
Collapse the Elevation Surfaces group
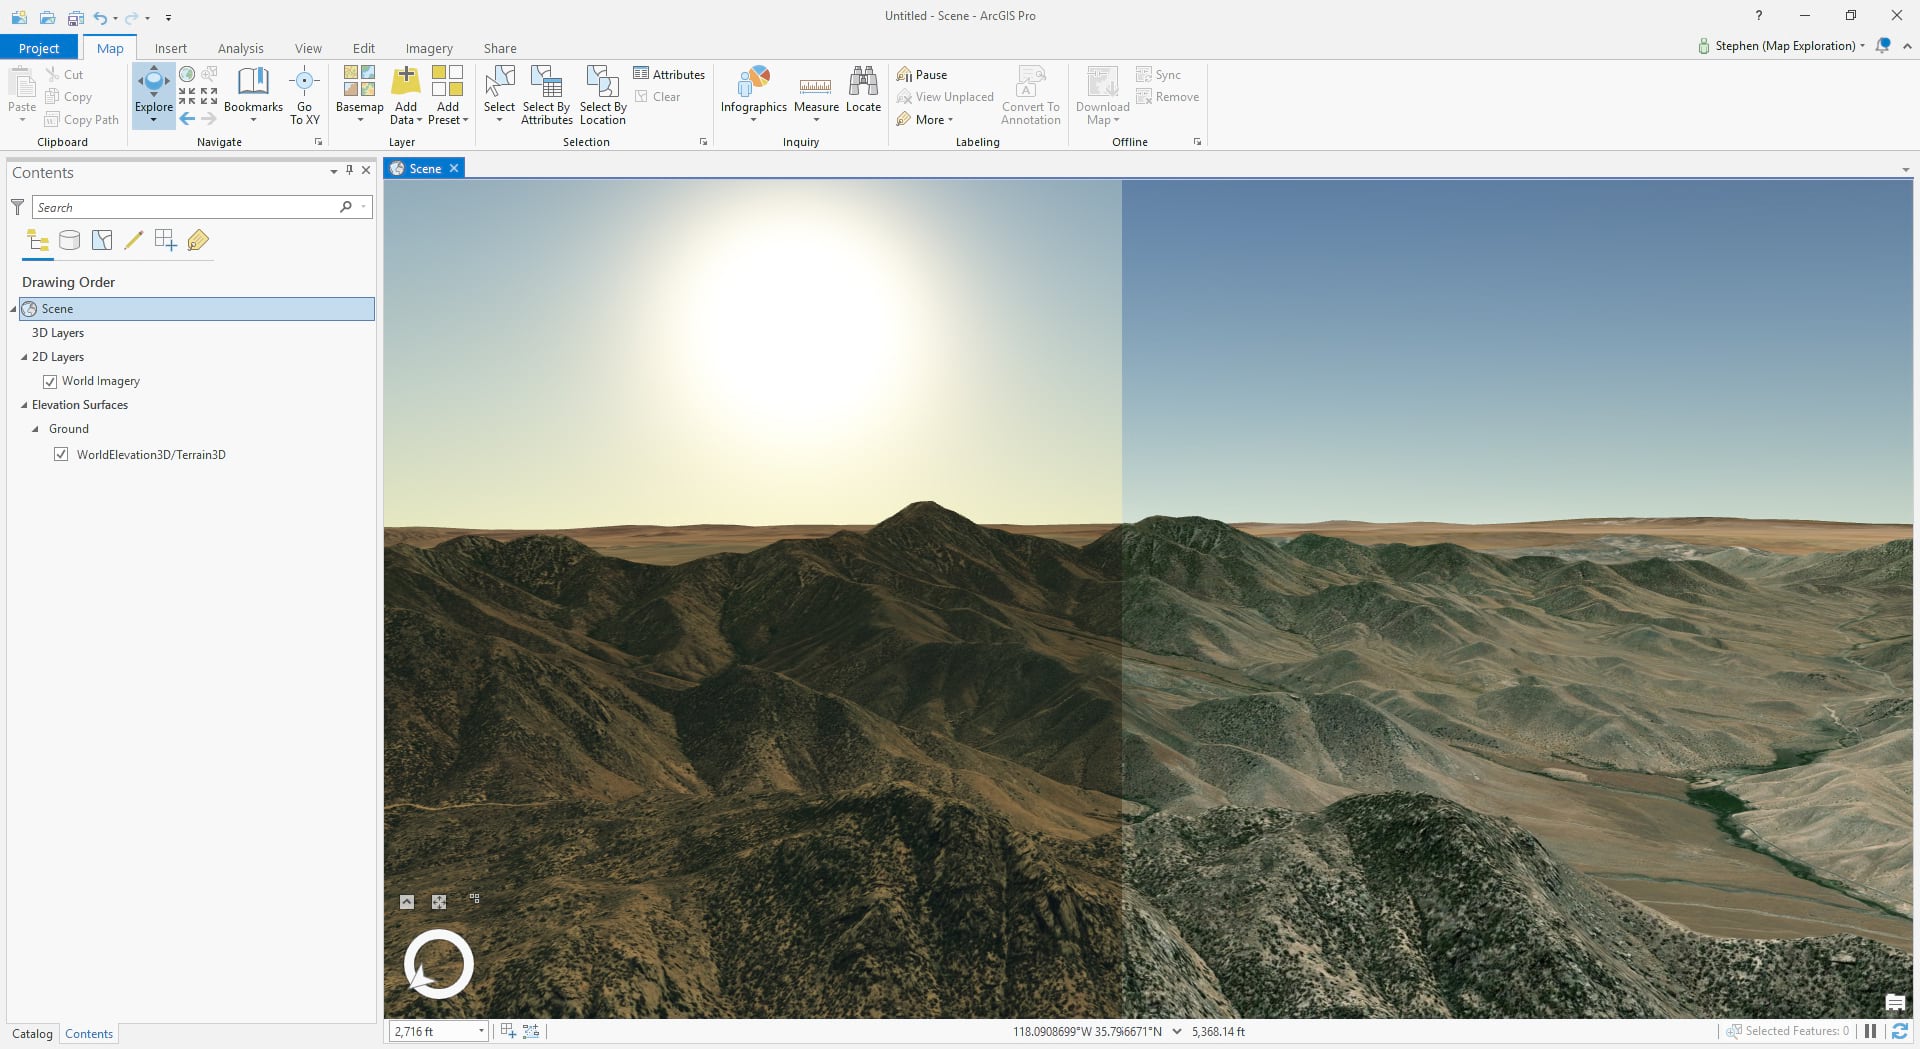[24, 405]
